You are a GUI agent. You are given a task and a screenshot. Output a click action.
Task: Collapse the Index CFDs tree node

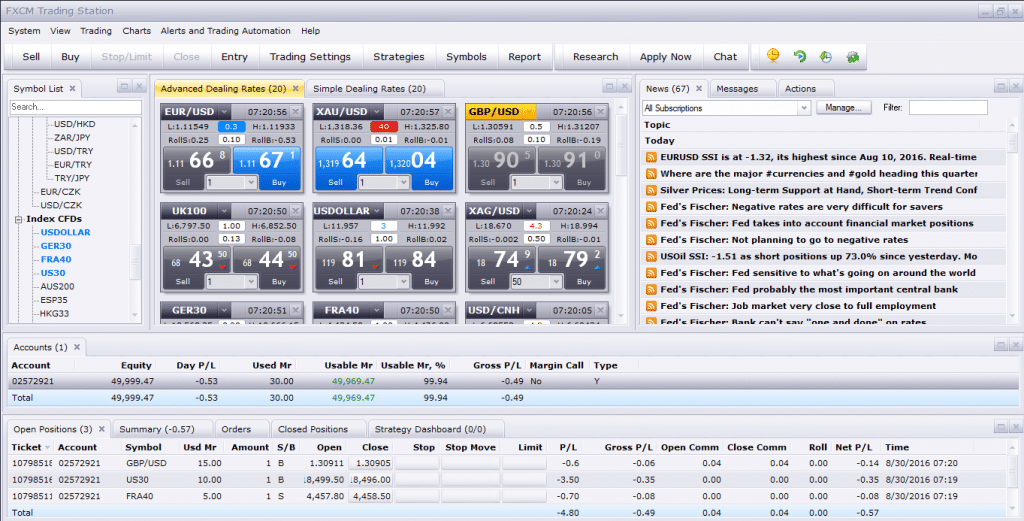tap(18, 219)
